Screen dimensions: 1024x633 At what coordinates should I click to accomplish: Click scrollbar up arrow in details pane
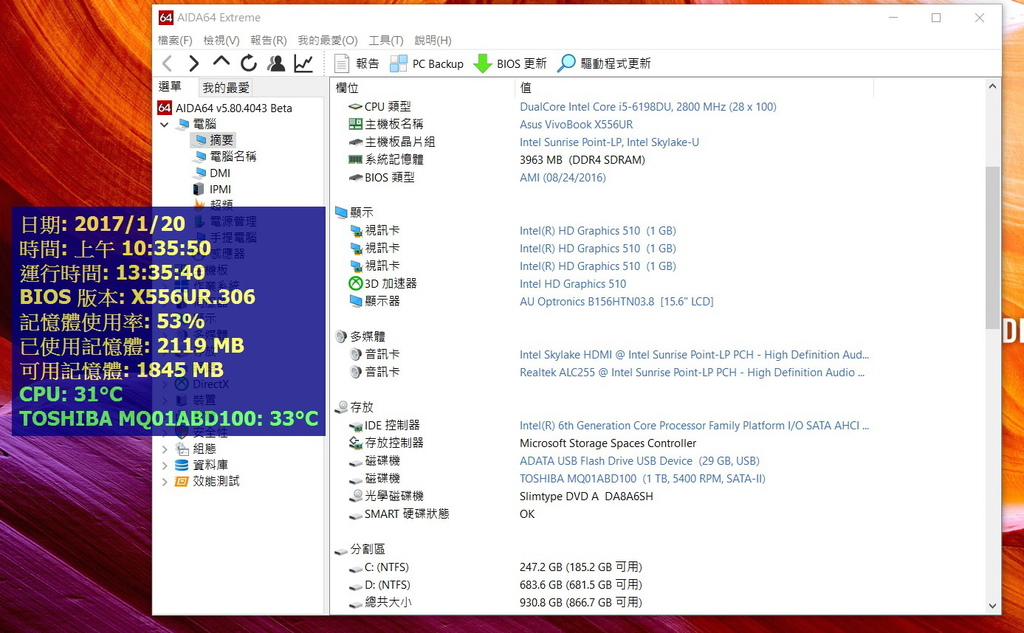click(993, 86)
